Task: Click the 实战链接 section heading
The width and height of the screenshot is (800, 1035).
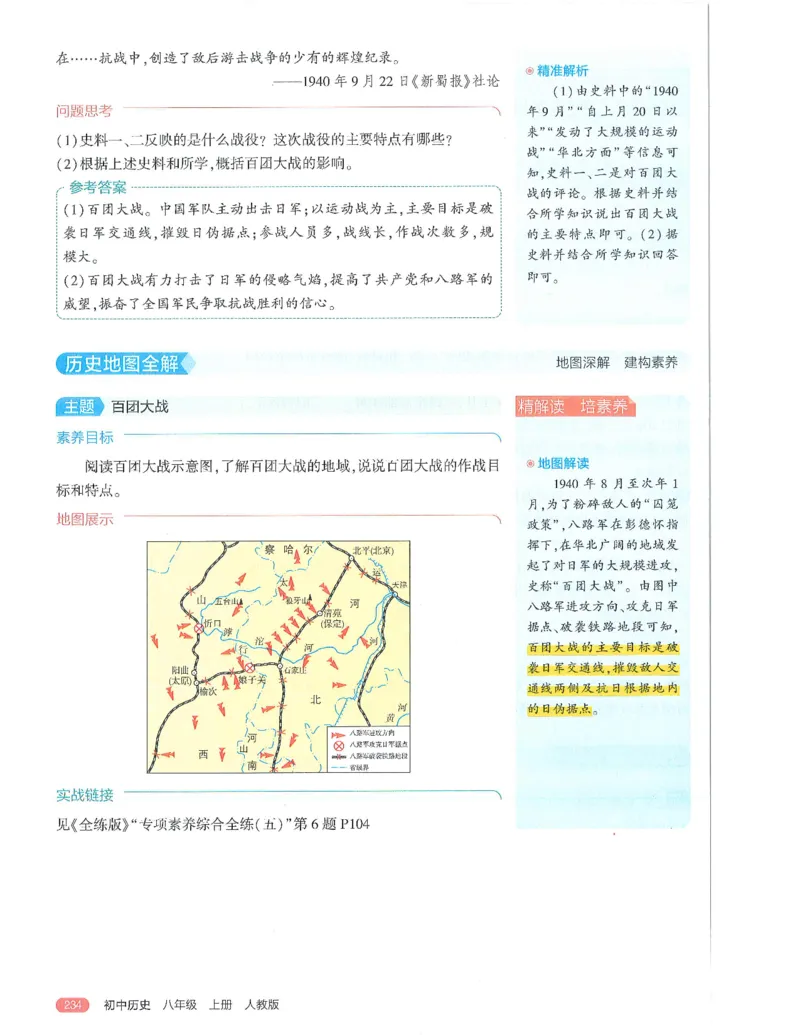Action: 84,795
